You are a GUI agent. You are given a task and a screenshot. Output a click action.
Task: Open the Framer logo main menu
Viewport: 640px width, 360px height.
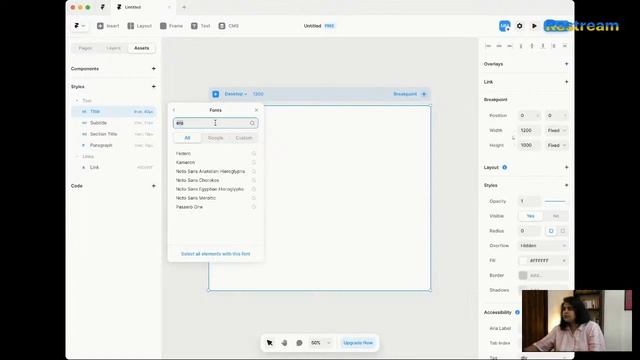point(80,26)
